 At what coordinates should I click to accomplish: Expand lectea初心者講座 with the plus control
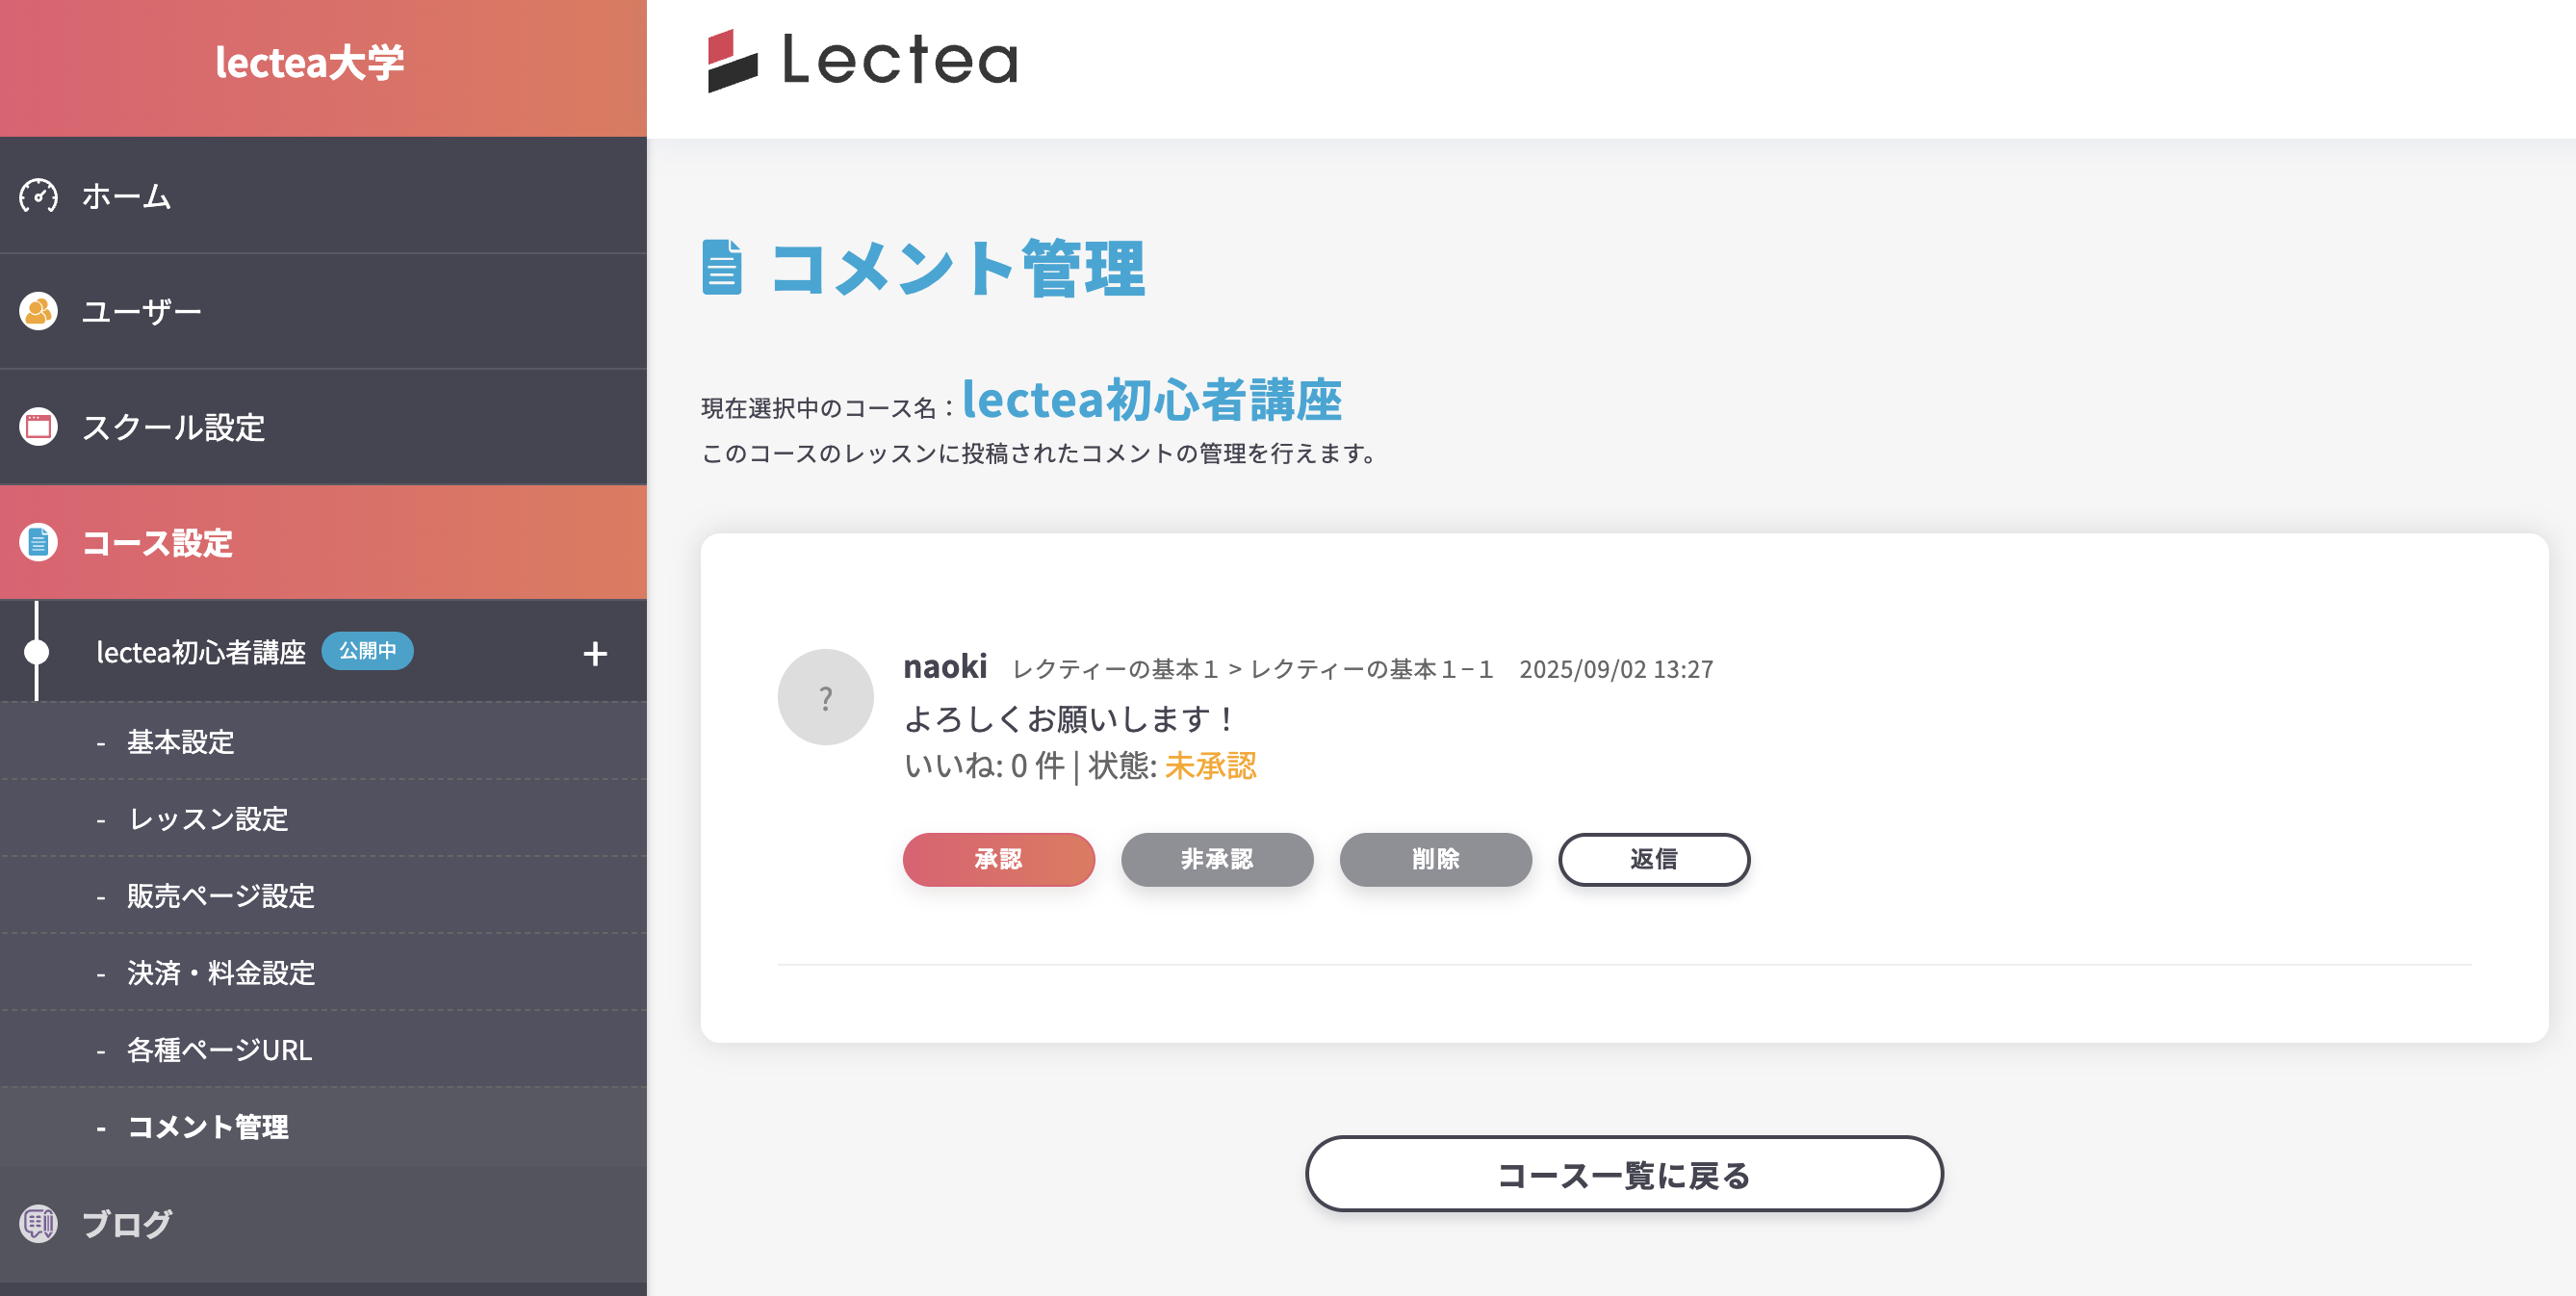pos(596,653)
